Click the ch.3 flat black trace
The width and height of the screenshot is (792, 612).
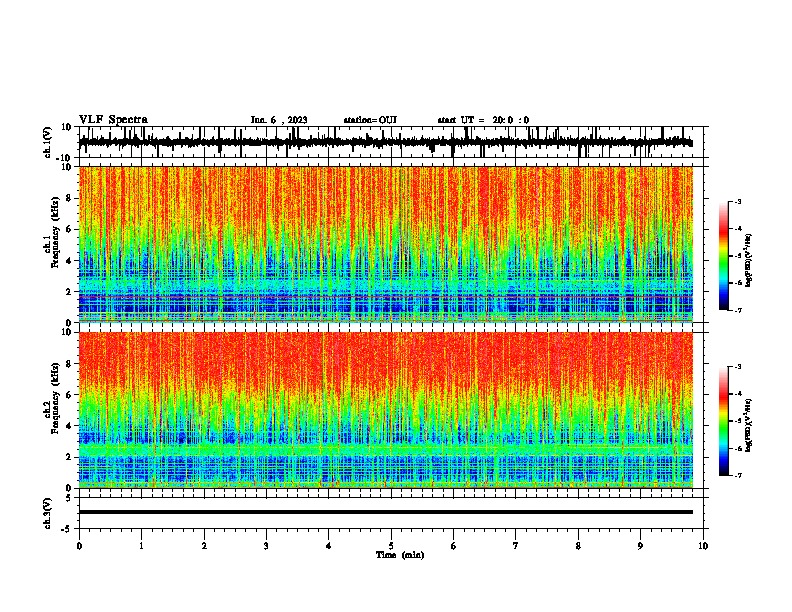point(386,512)
